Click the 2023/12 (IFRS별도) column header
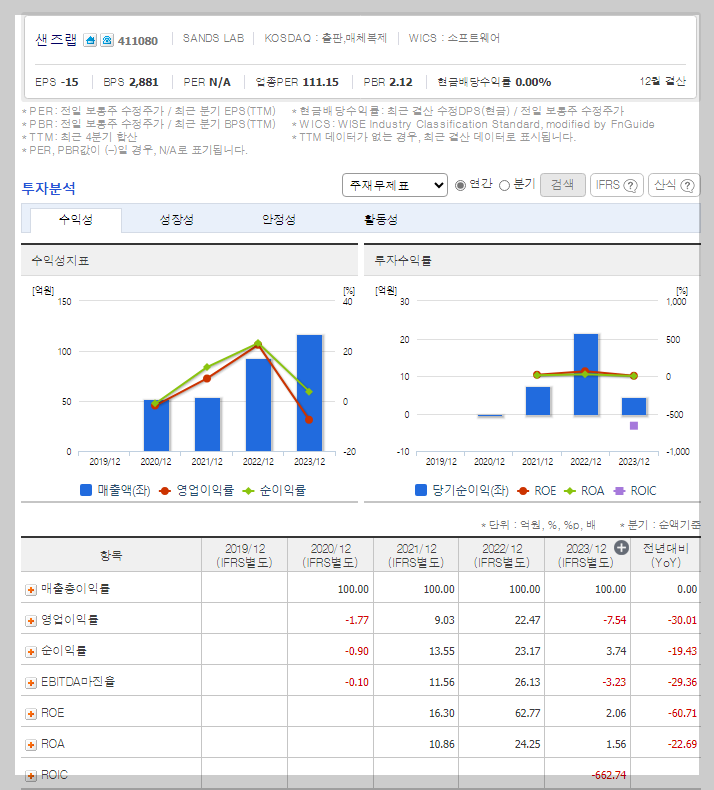 coord(586,555)
